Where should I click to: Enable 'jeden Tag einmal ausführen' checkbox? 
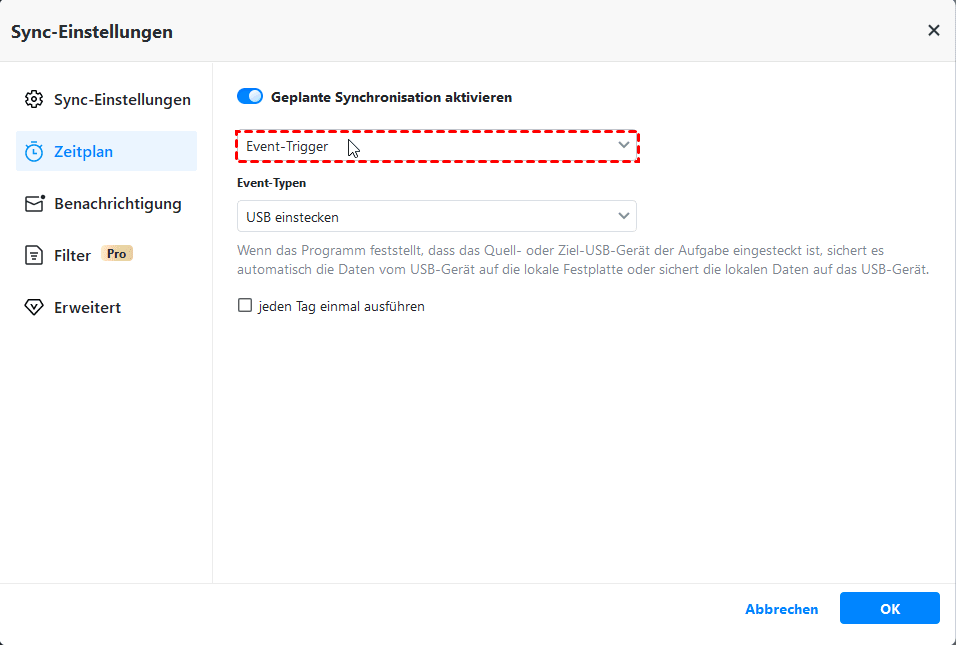click(245, 306)
